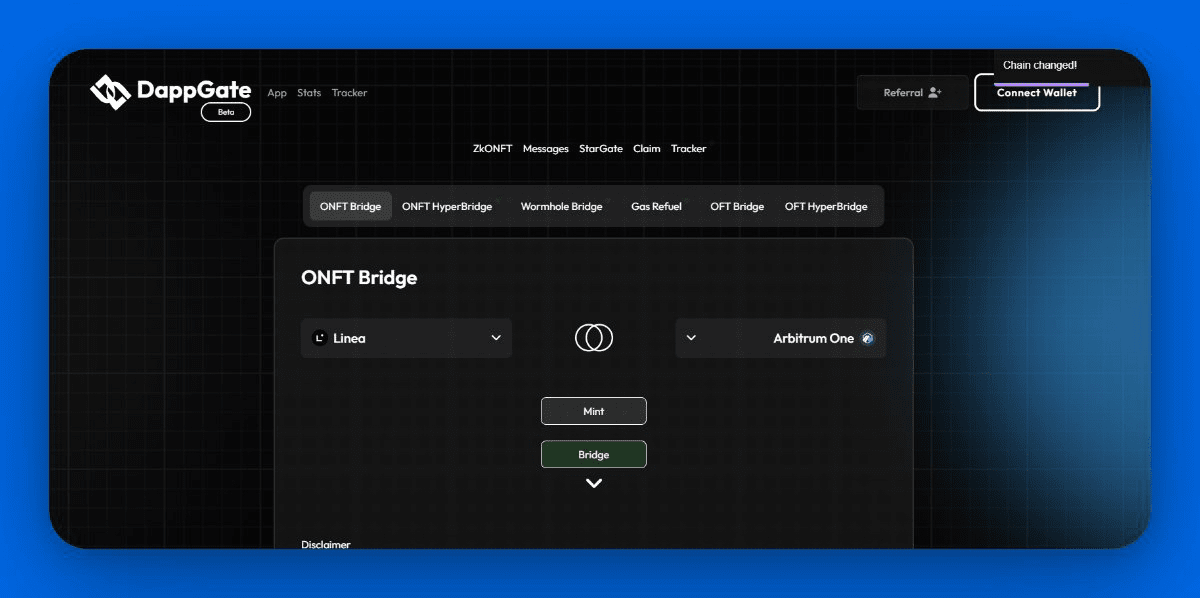Open the OFT HyperBridge tab
The height and width of the screenshot is (598, 1200).
click(x=826, y=206)
